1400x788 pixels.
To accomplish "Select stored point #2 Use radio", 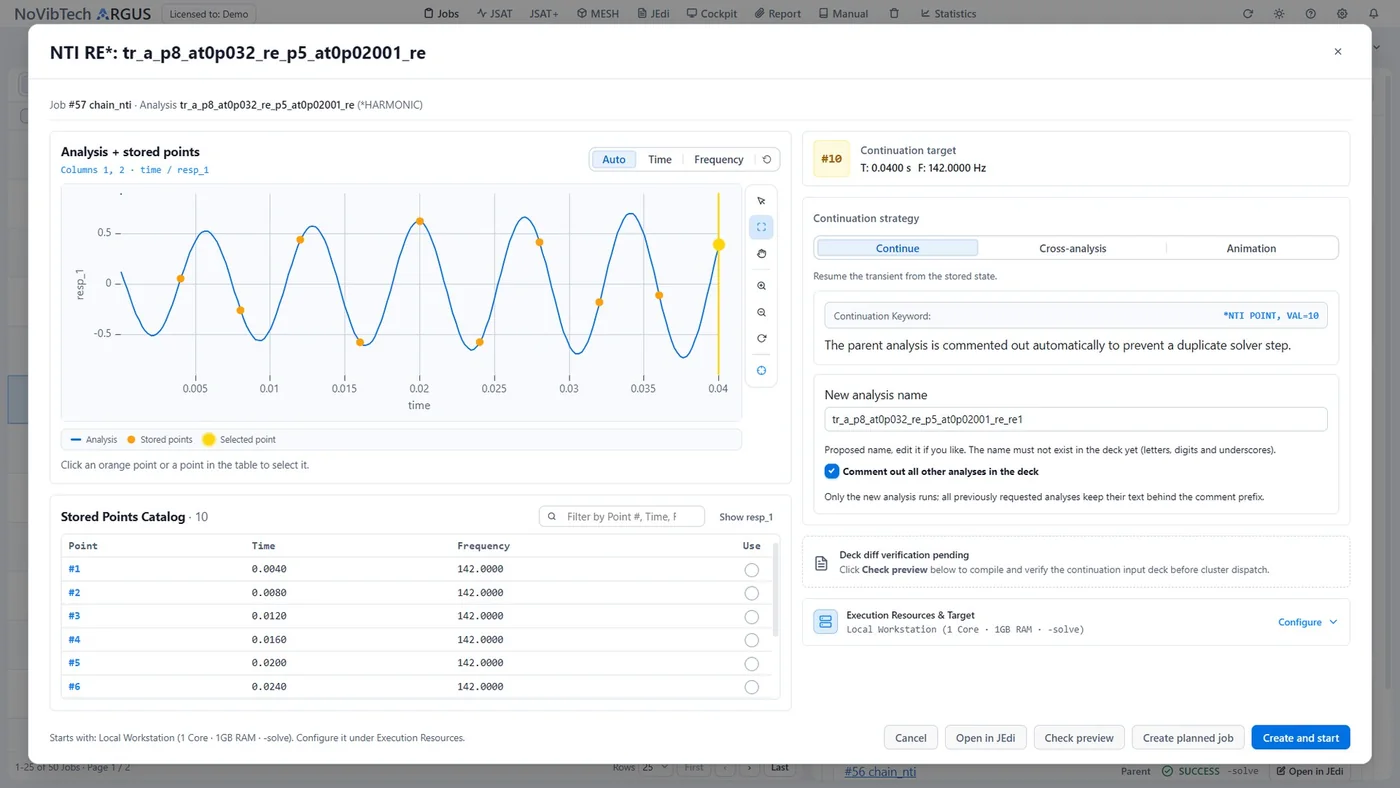I will pos(751,593).
